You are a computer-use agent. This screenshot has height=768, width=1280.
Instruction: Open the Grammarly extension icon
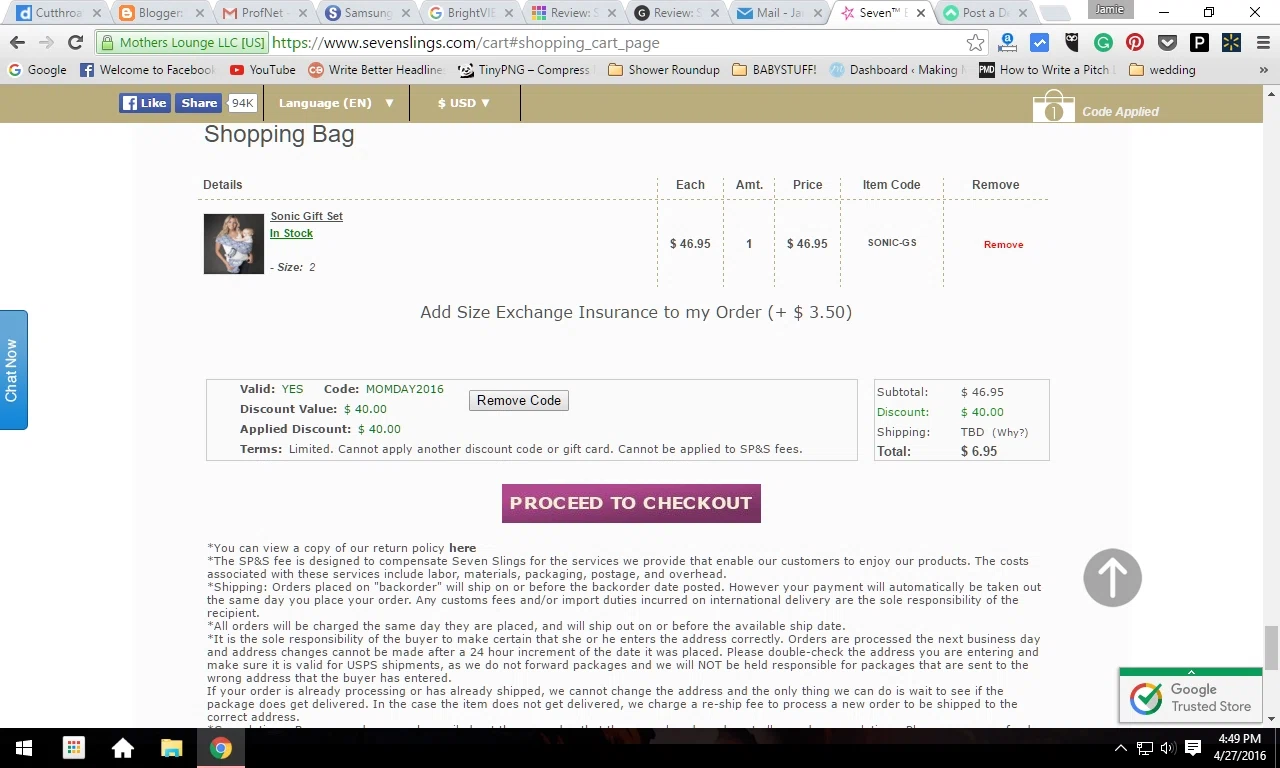[x=1103, y=43]
